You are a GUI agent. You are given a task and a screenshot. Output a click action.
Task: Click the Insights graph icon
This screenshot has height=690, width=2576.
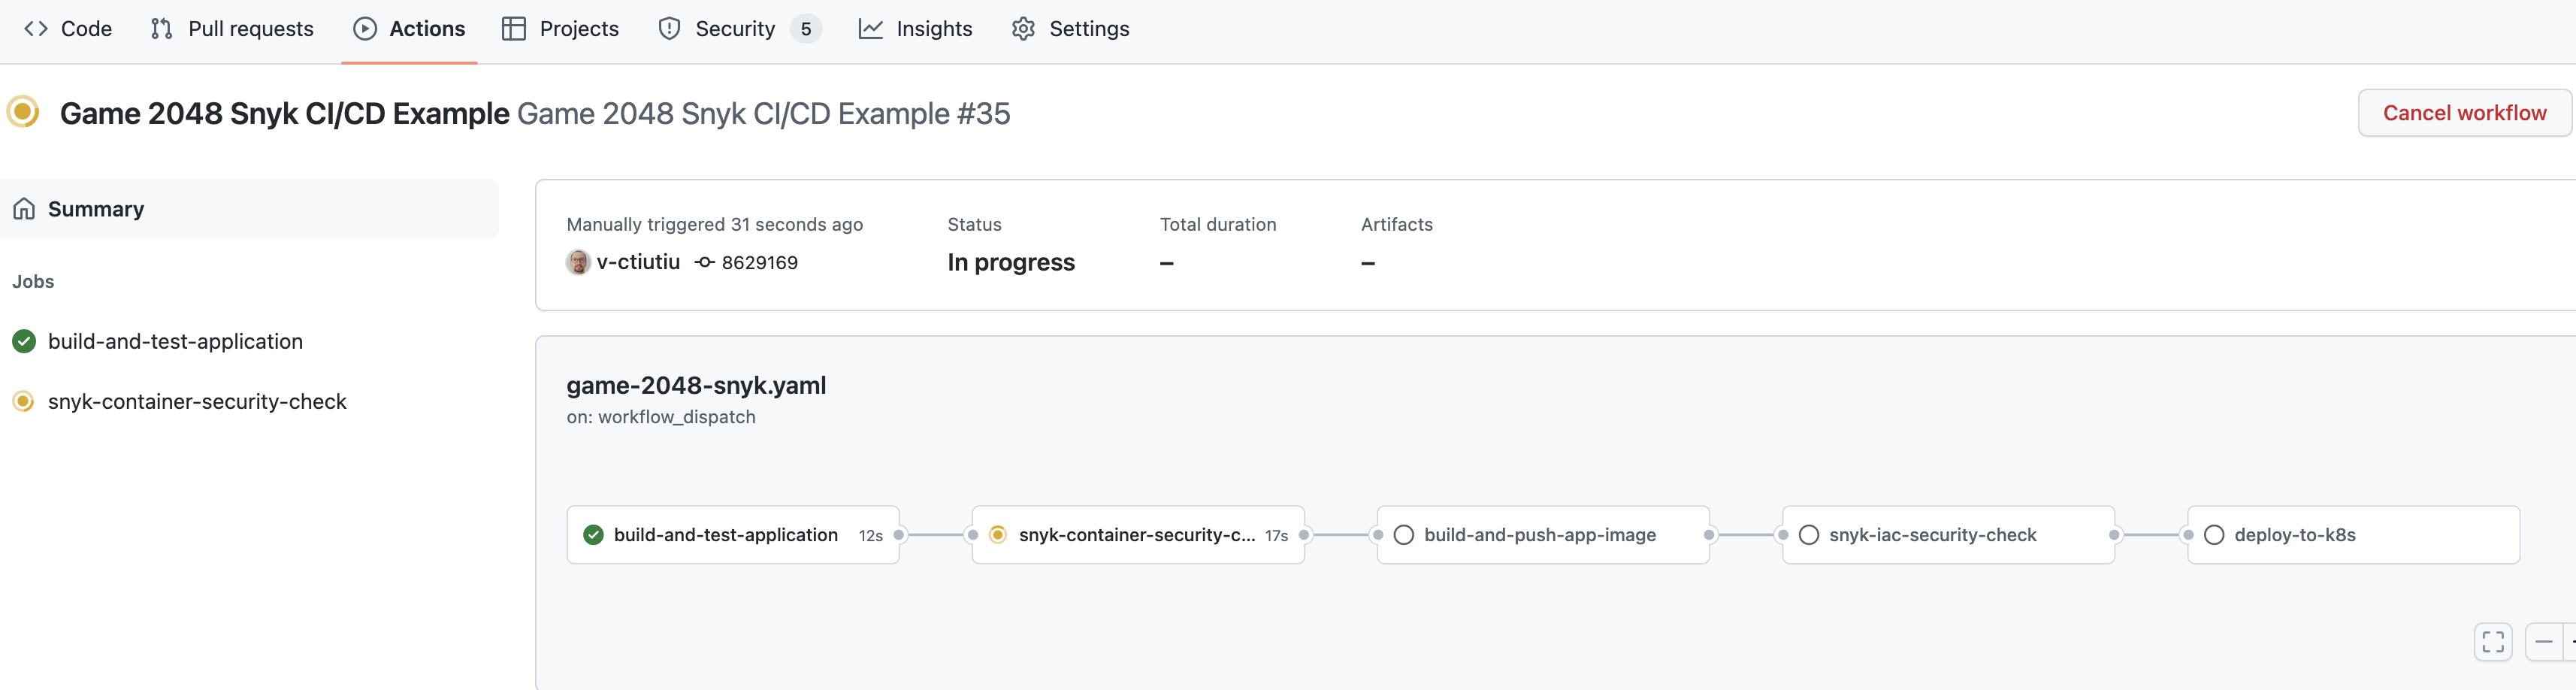(870, 29)
